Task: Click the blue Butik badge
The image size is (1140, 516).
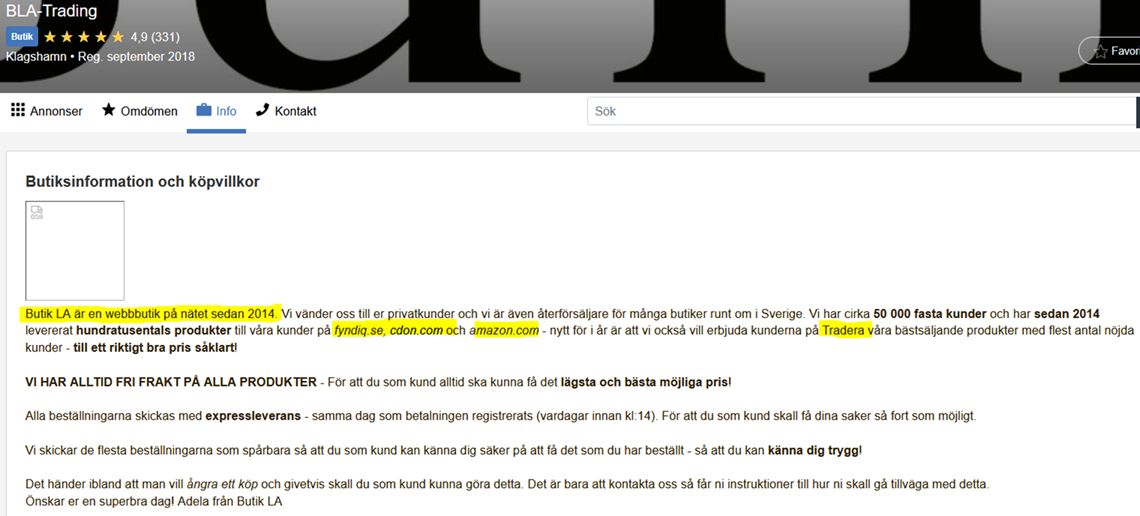Action: [22, 37]
